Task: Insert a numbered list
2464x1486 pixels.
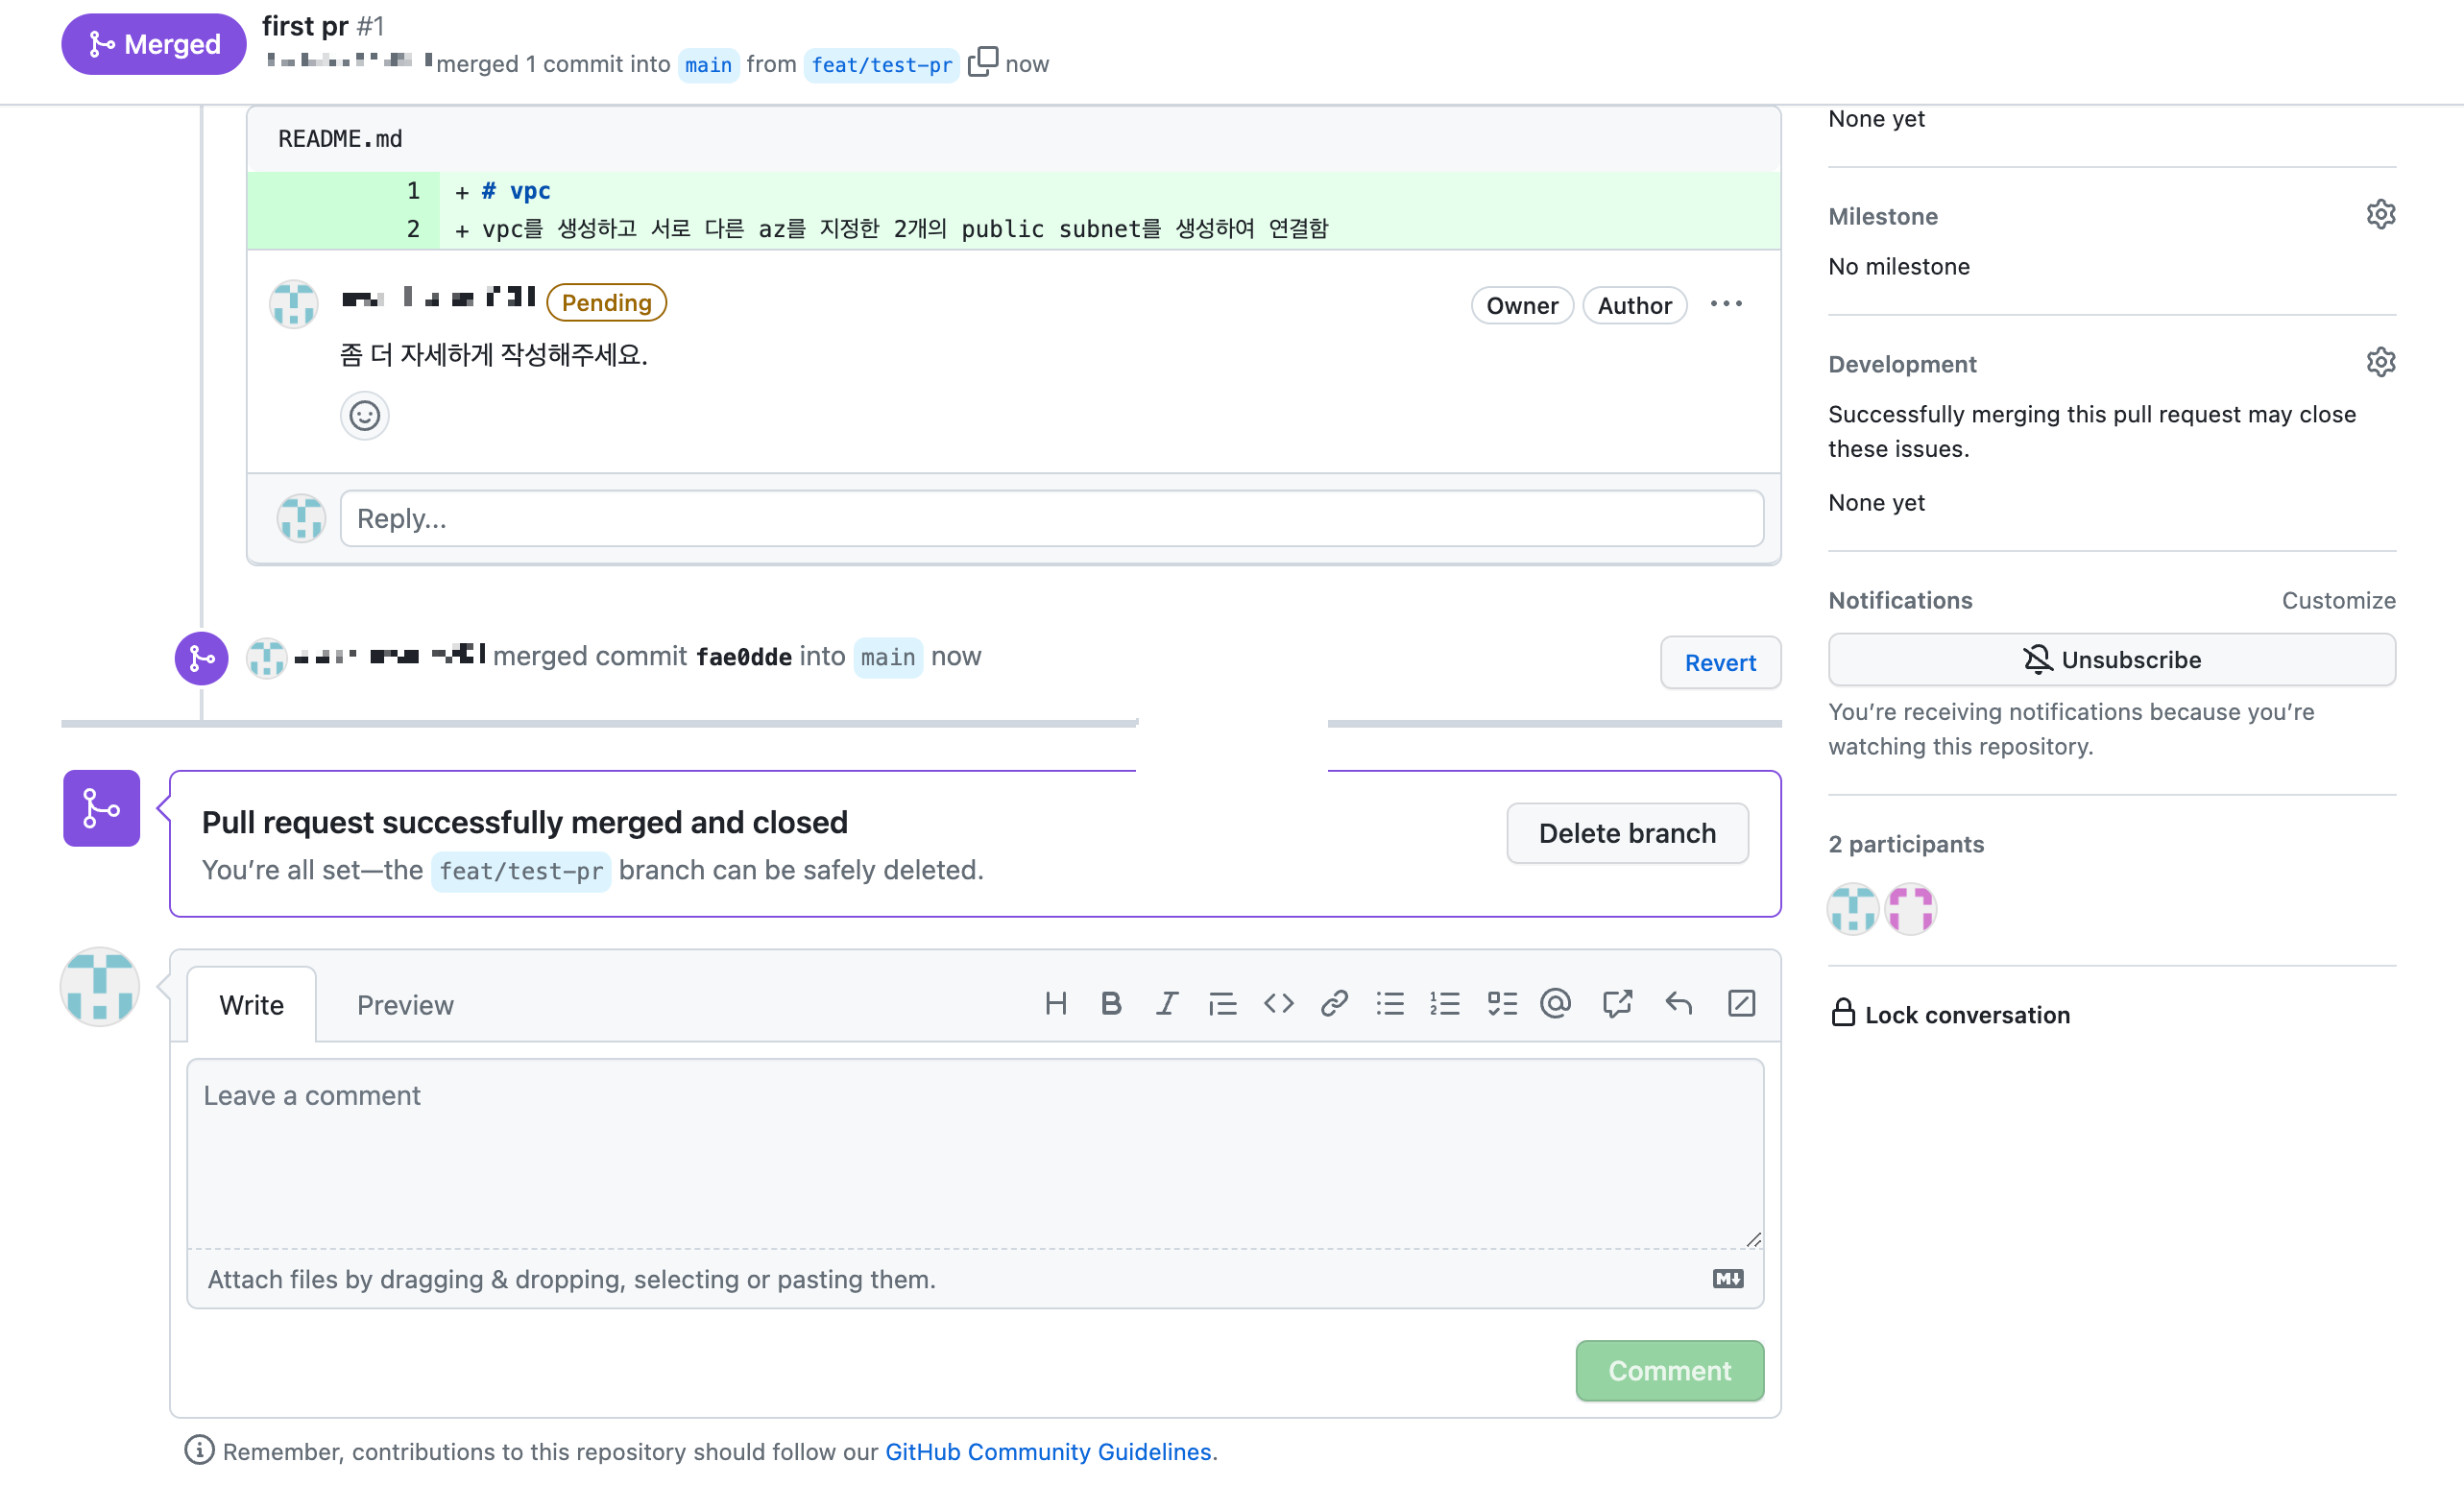Action: pyautogui.click(x=1445, y=1003)
